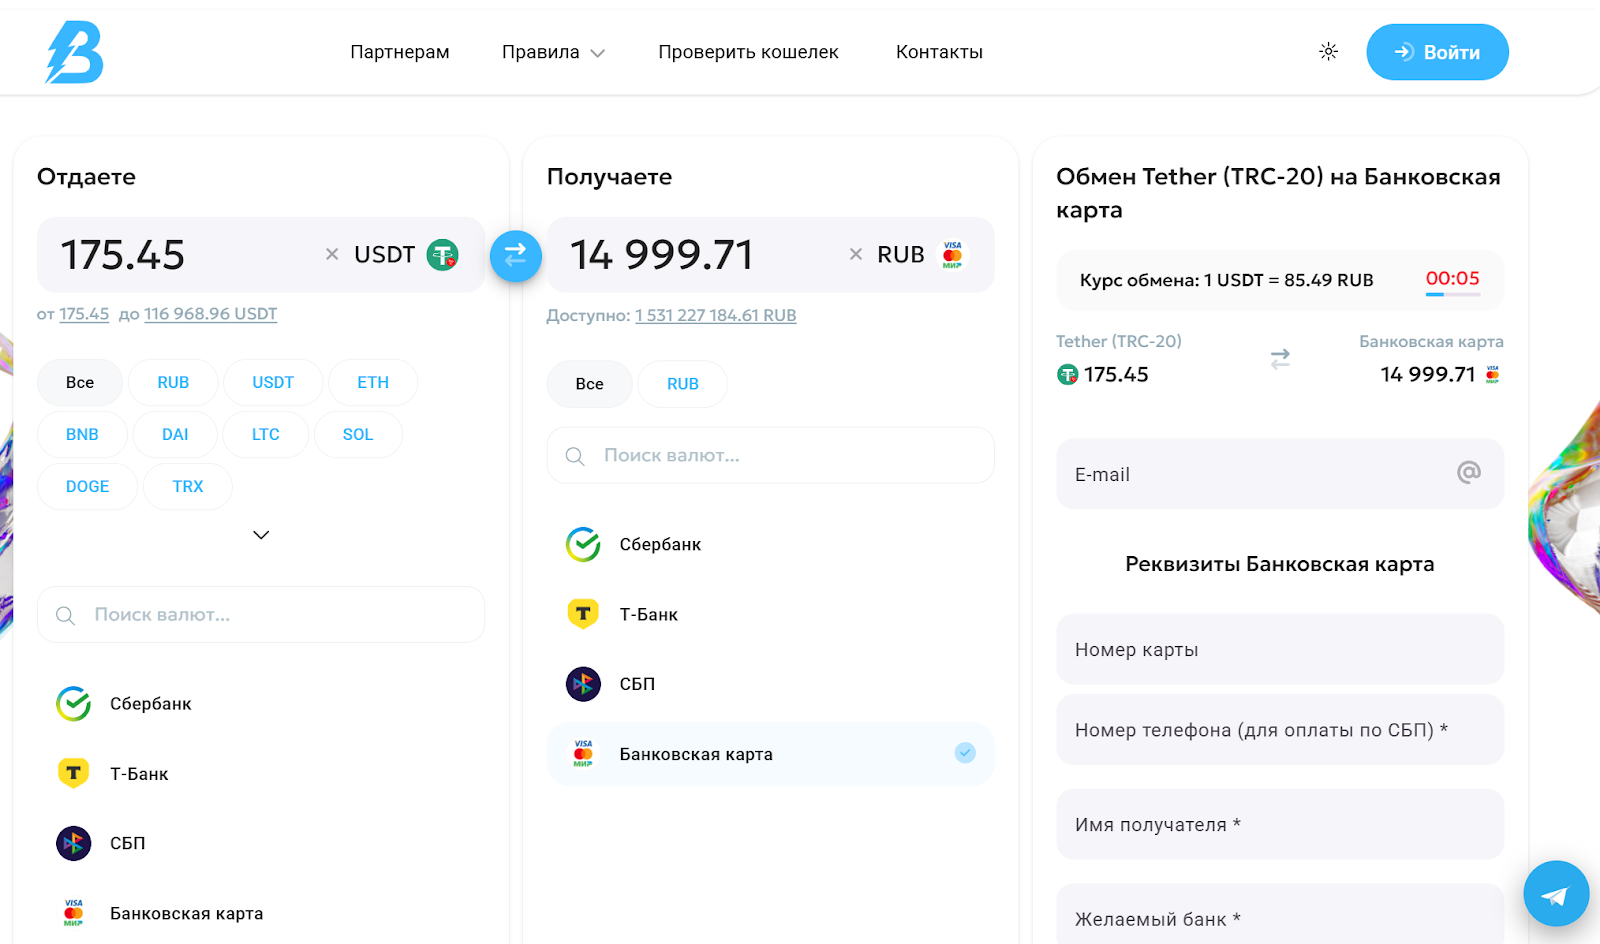Clear the USDT amount with the X icon
The height and width of the screenshot is (944, 1600).
click(x=332, y=255)
